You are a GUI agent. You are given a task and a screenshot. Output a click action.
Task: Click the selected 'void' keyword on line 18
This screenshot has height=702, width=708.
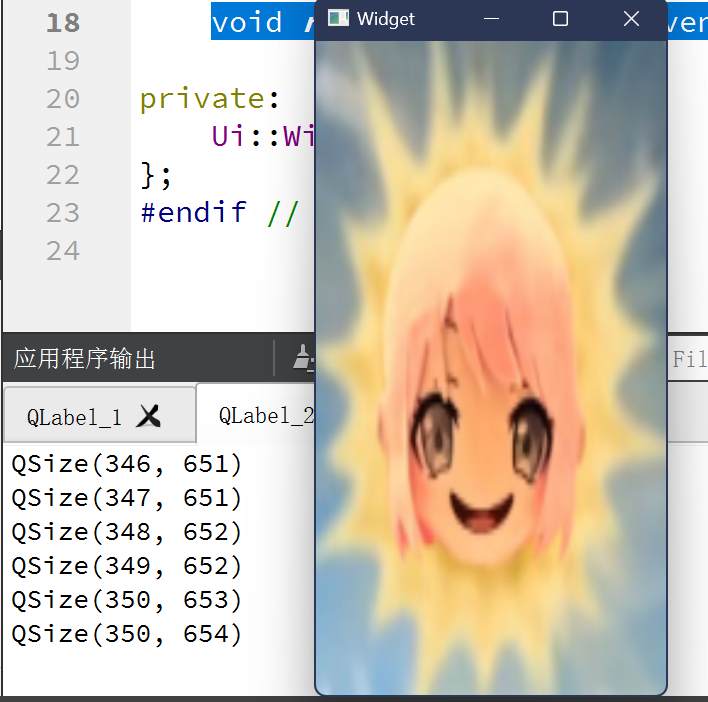point(247,22)
